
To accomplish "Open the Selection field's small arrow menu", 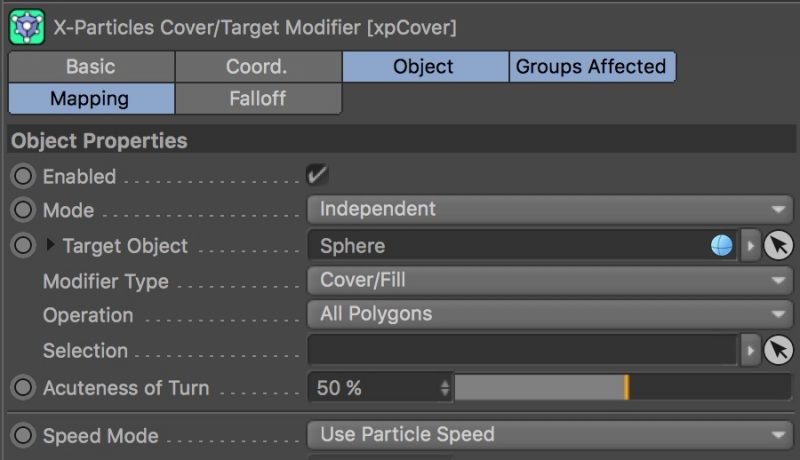I will (751, 350).
